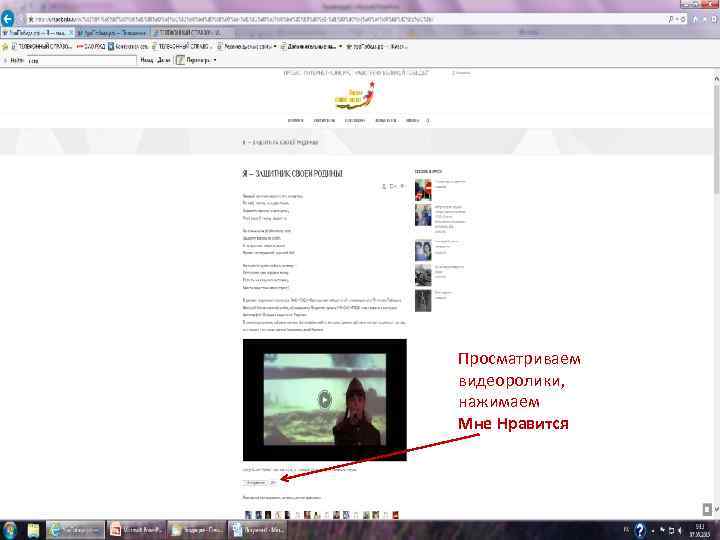Open the red-icon bookmark in favorites bar

coord(90,46)
